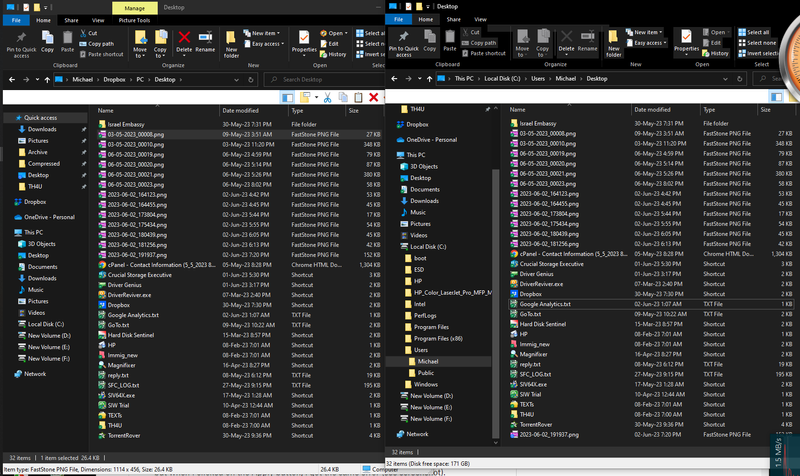Image resolution: width=800 pixels, height=476 pixels.
Task: Expand the New item menu in right window
Action: click(x=647, y=32)
